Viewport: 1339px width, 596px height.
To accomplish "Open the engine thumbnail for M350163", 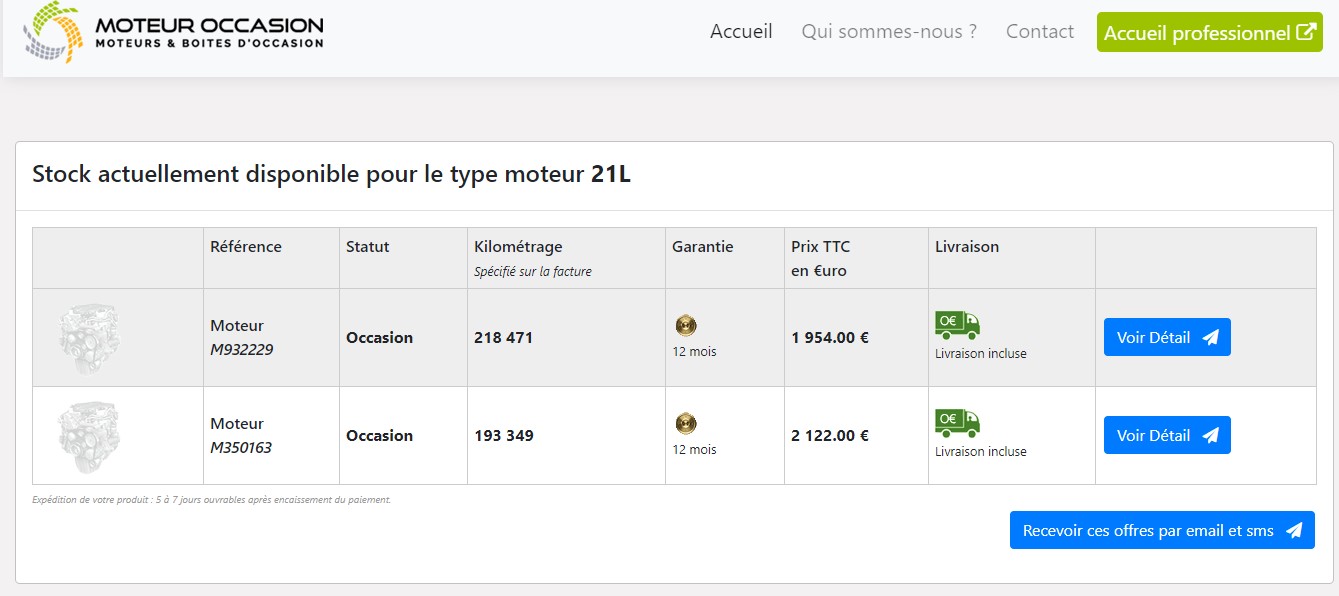I will (x=90, y=435).
